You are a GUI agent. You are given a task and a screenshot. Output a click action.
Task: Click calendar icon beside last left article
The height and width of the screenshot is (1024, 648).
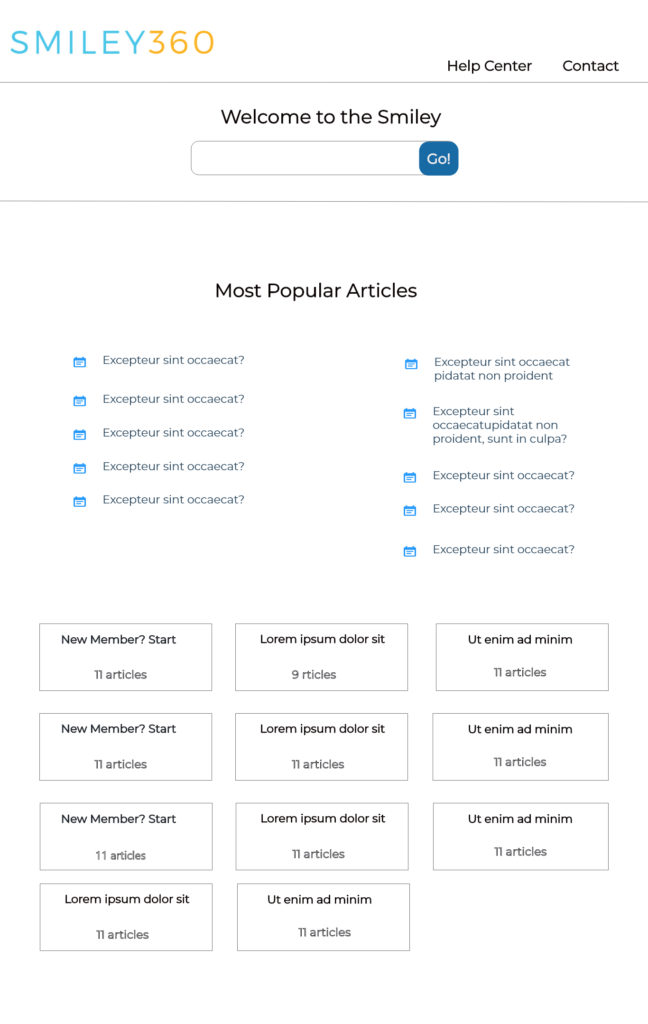tap(80, 502)
